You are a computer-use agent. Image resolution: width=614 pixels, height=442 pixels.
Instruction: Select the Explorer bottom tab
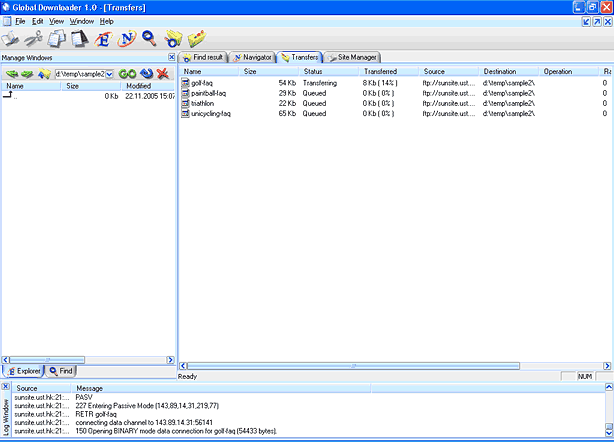pyautogui.click(x=23, y=371)
